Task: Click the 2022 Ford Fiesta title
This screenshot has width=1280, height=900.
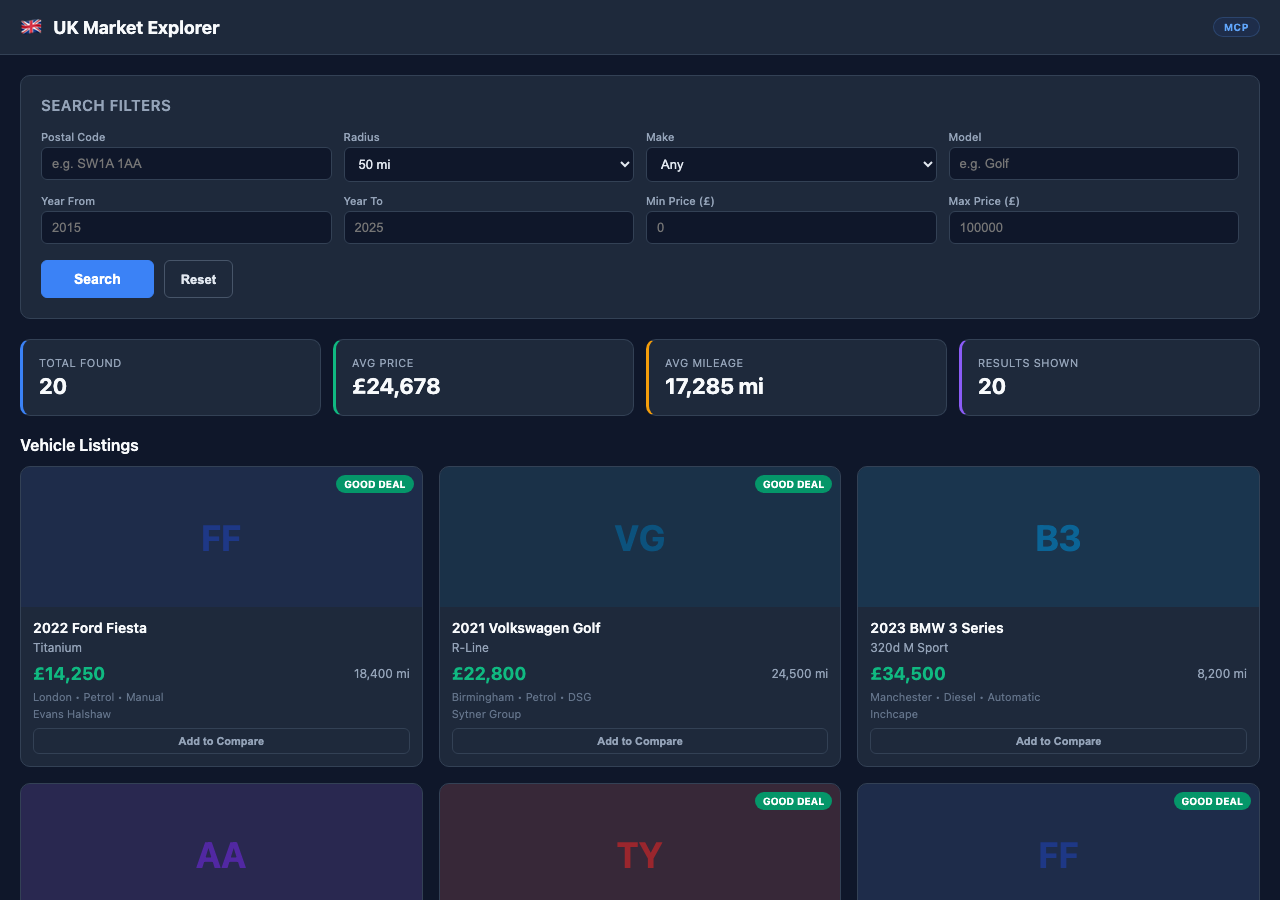Action: pyautogui.click(x=90, y=628)
